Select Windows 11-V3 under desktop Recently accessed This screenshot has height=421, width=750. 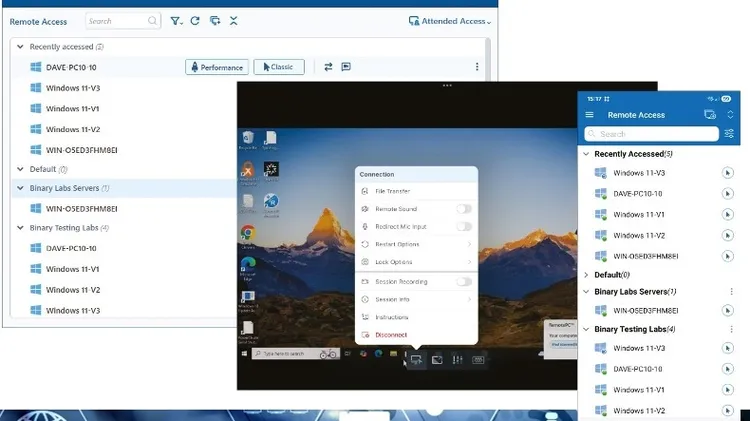pyautogui.click(x=73, y=88)
